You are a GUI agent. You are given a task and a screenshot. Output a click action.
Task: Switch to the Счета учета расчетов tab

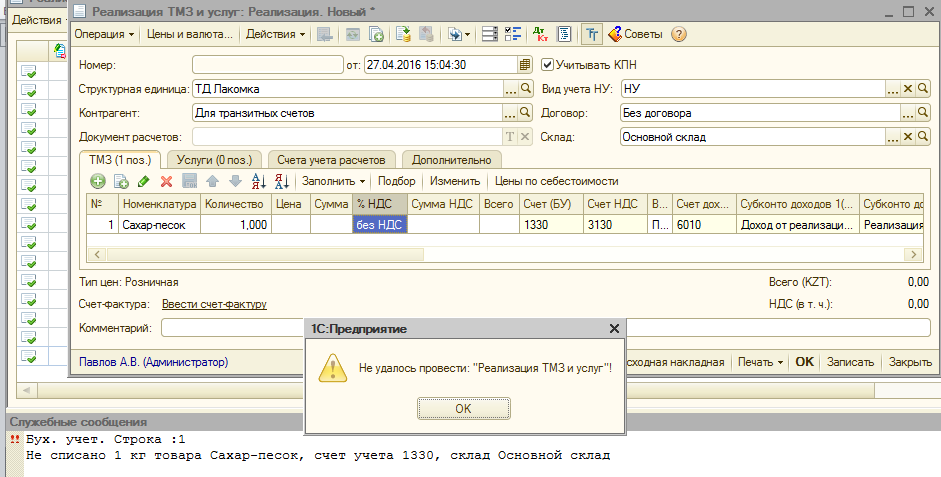[331, 160]
